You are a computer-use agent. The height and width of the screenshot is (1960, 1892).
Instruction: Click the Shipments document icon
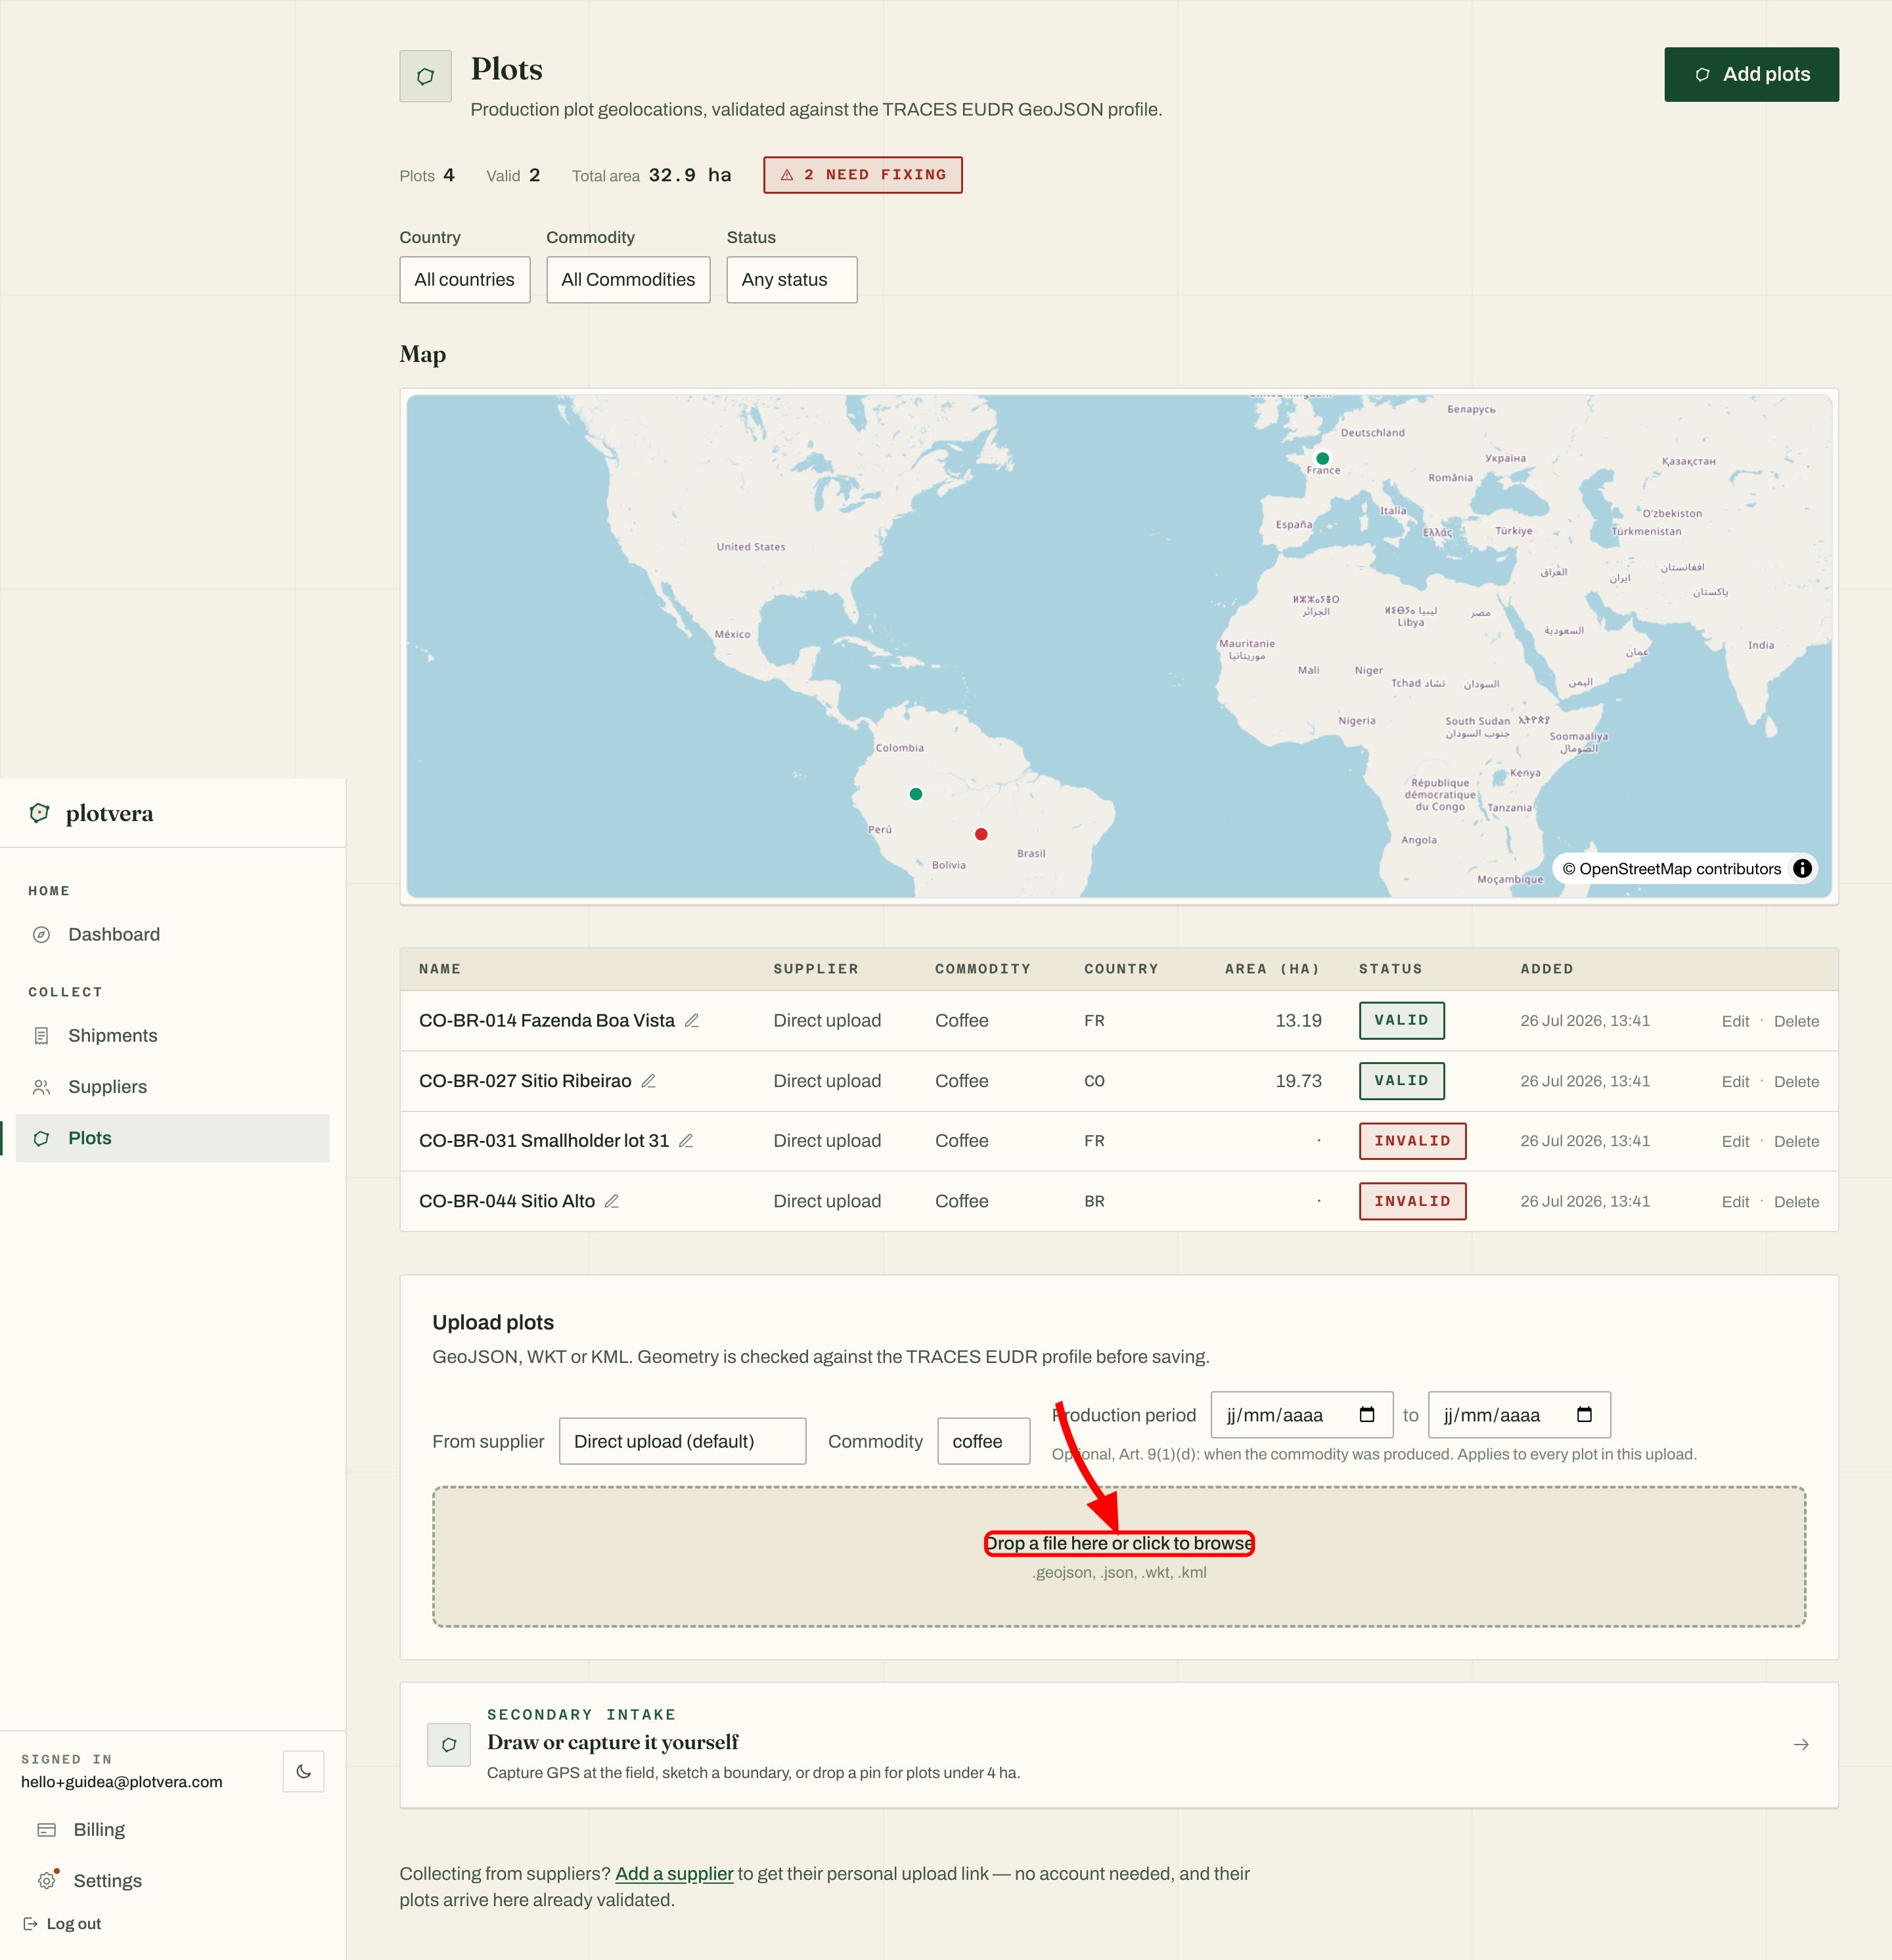(x=41, y=1036)
